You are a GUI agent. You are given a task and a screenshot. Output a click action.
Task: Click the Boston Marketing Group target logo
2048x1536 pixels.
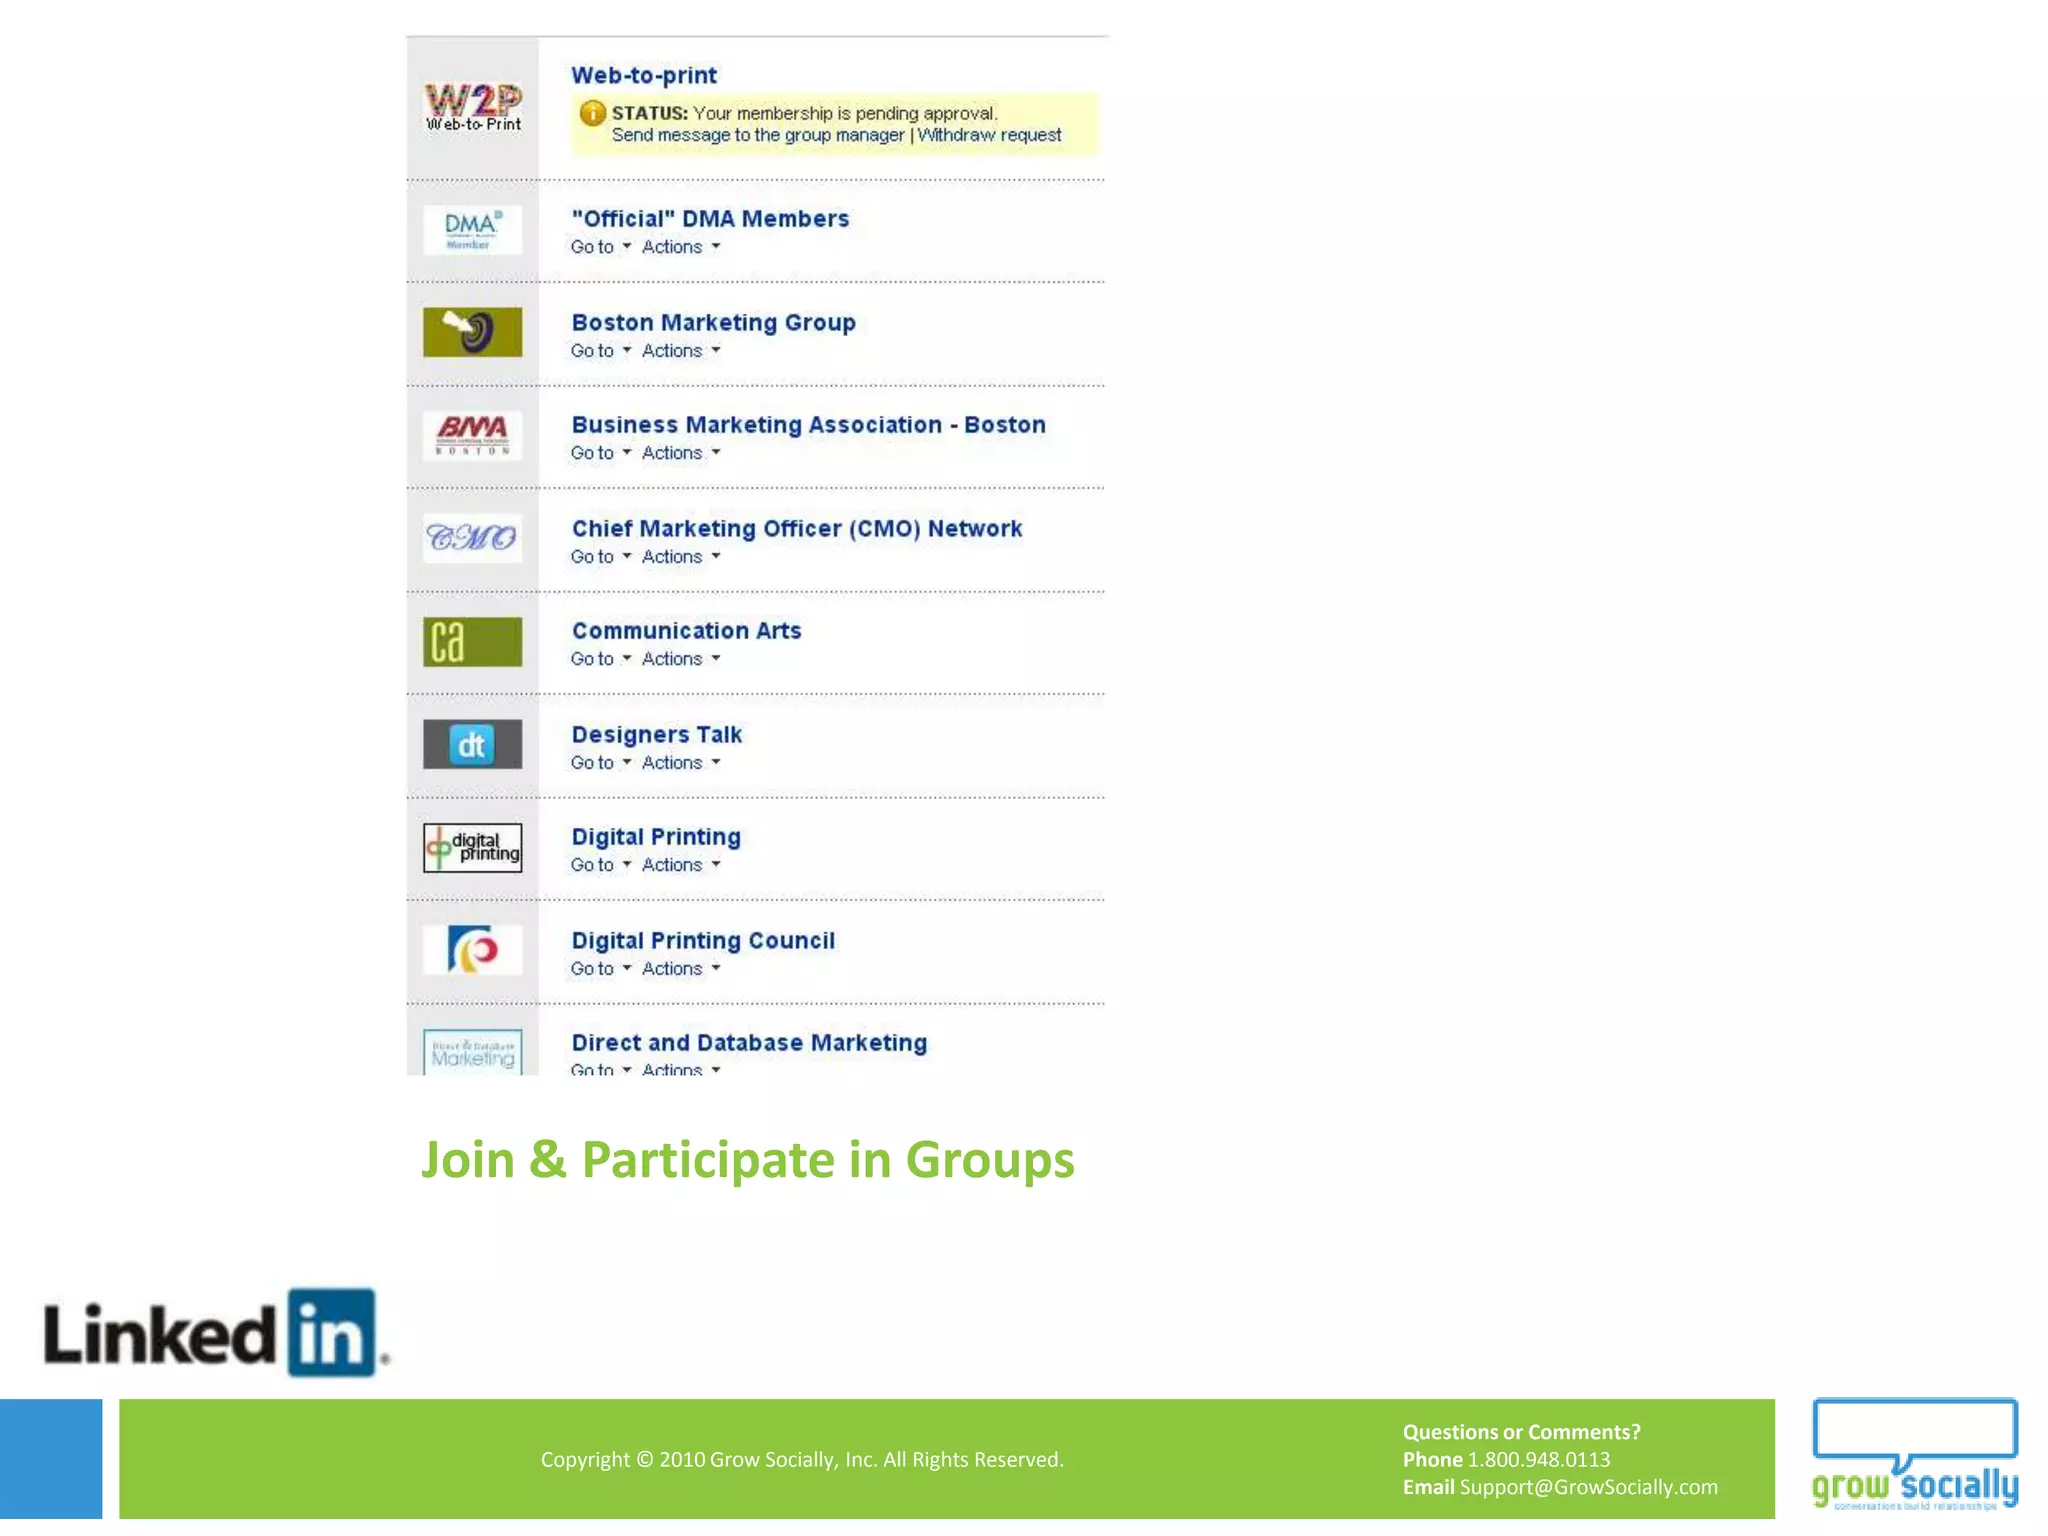[x=472, y=332]
